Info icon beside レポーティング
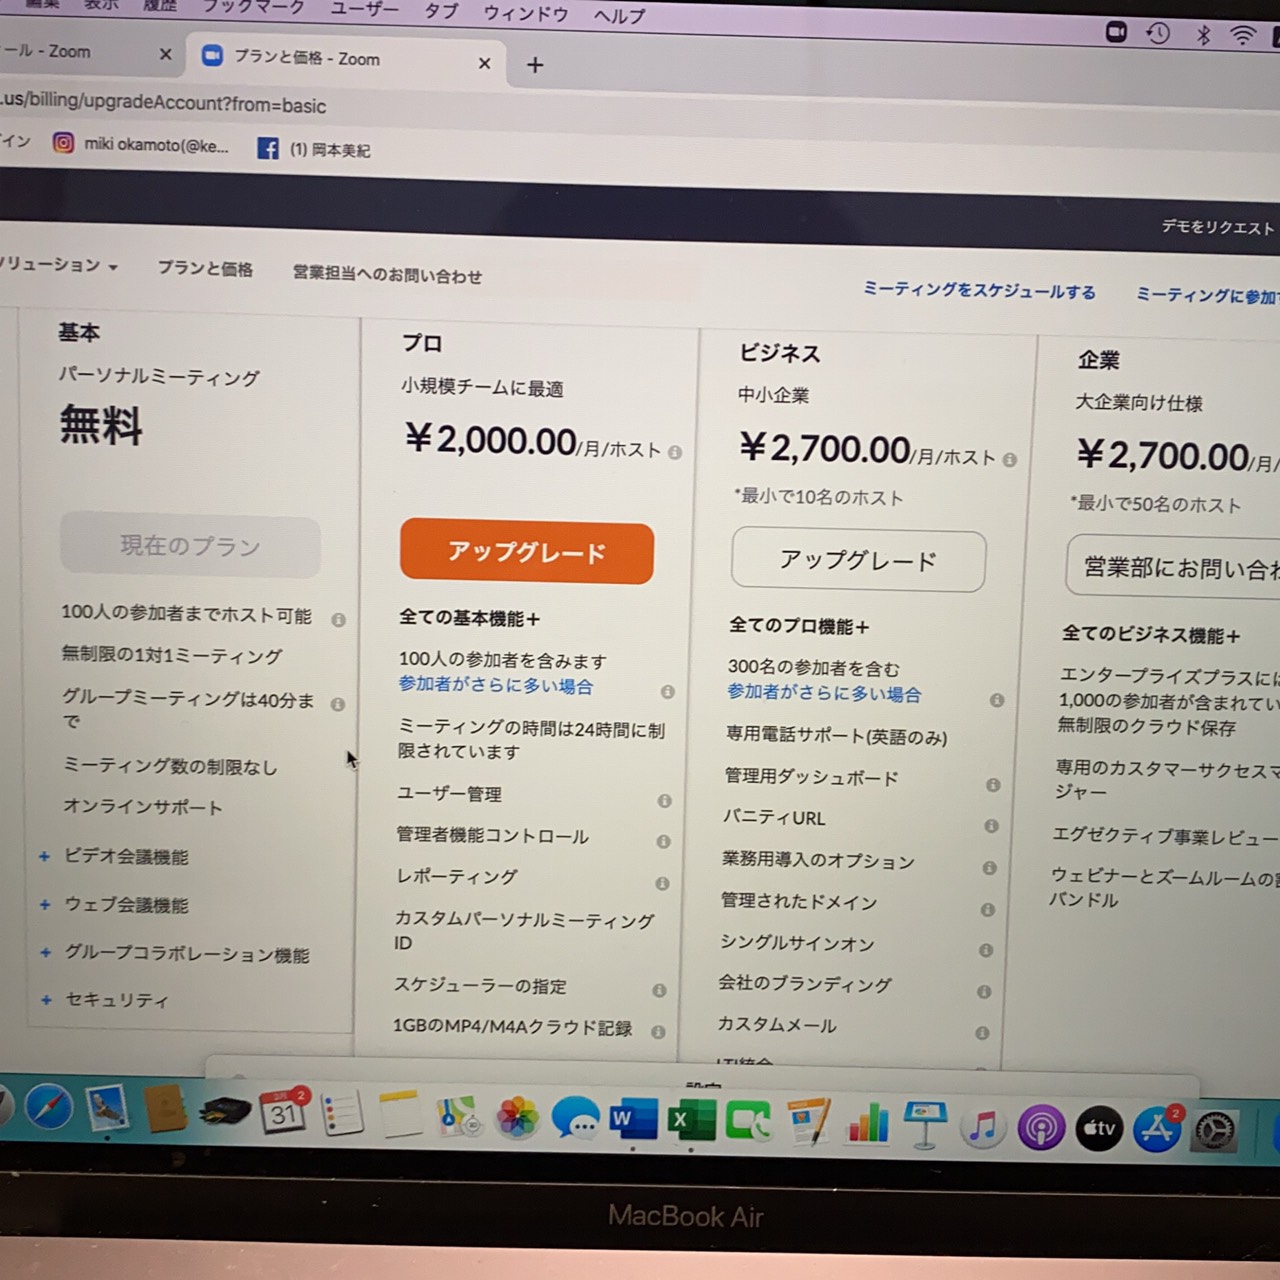Screen dimensions: 1280x1280 pos(662,883)
